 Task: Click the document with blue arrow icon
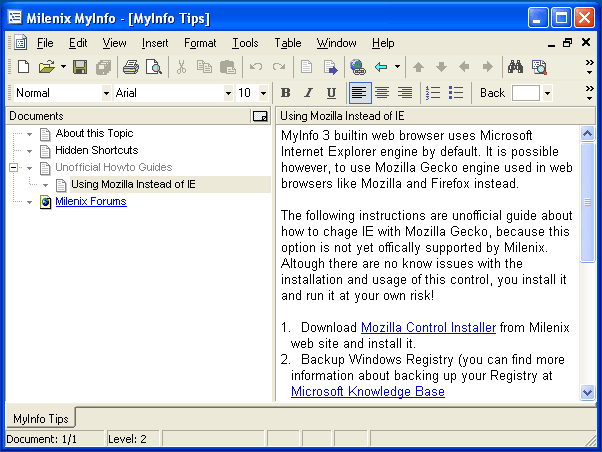(330, 67)
